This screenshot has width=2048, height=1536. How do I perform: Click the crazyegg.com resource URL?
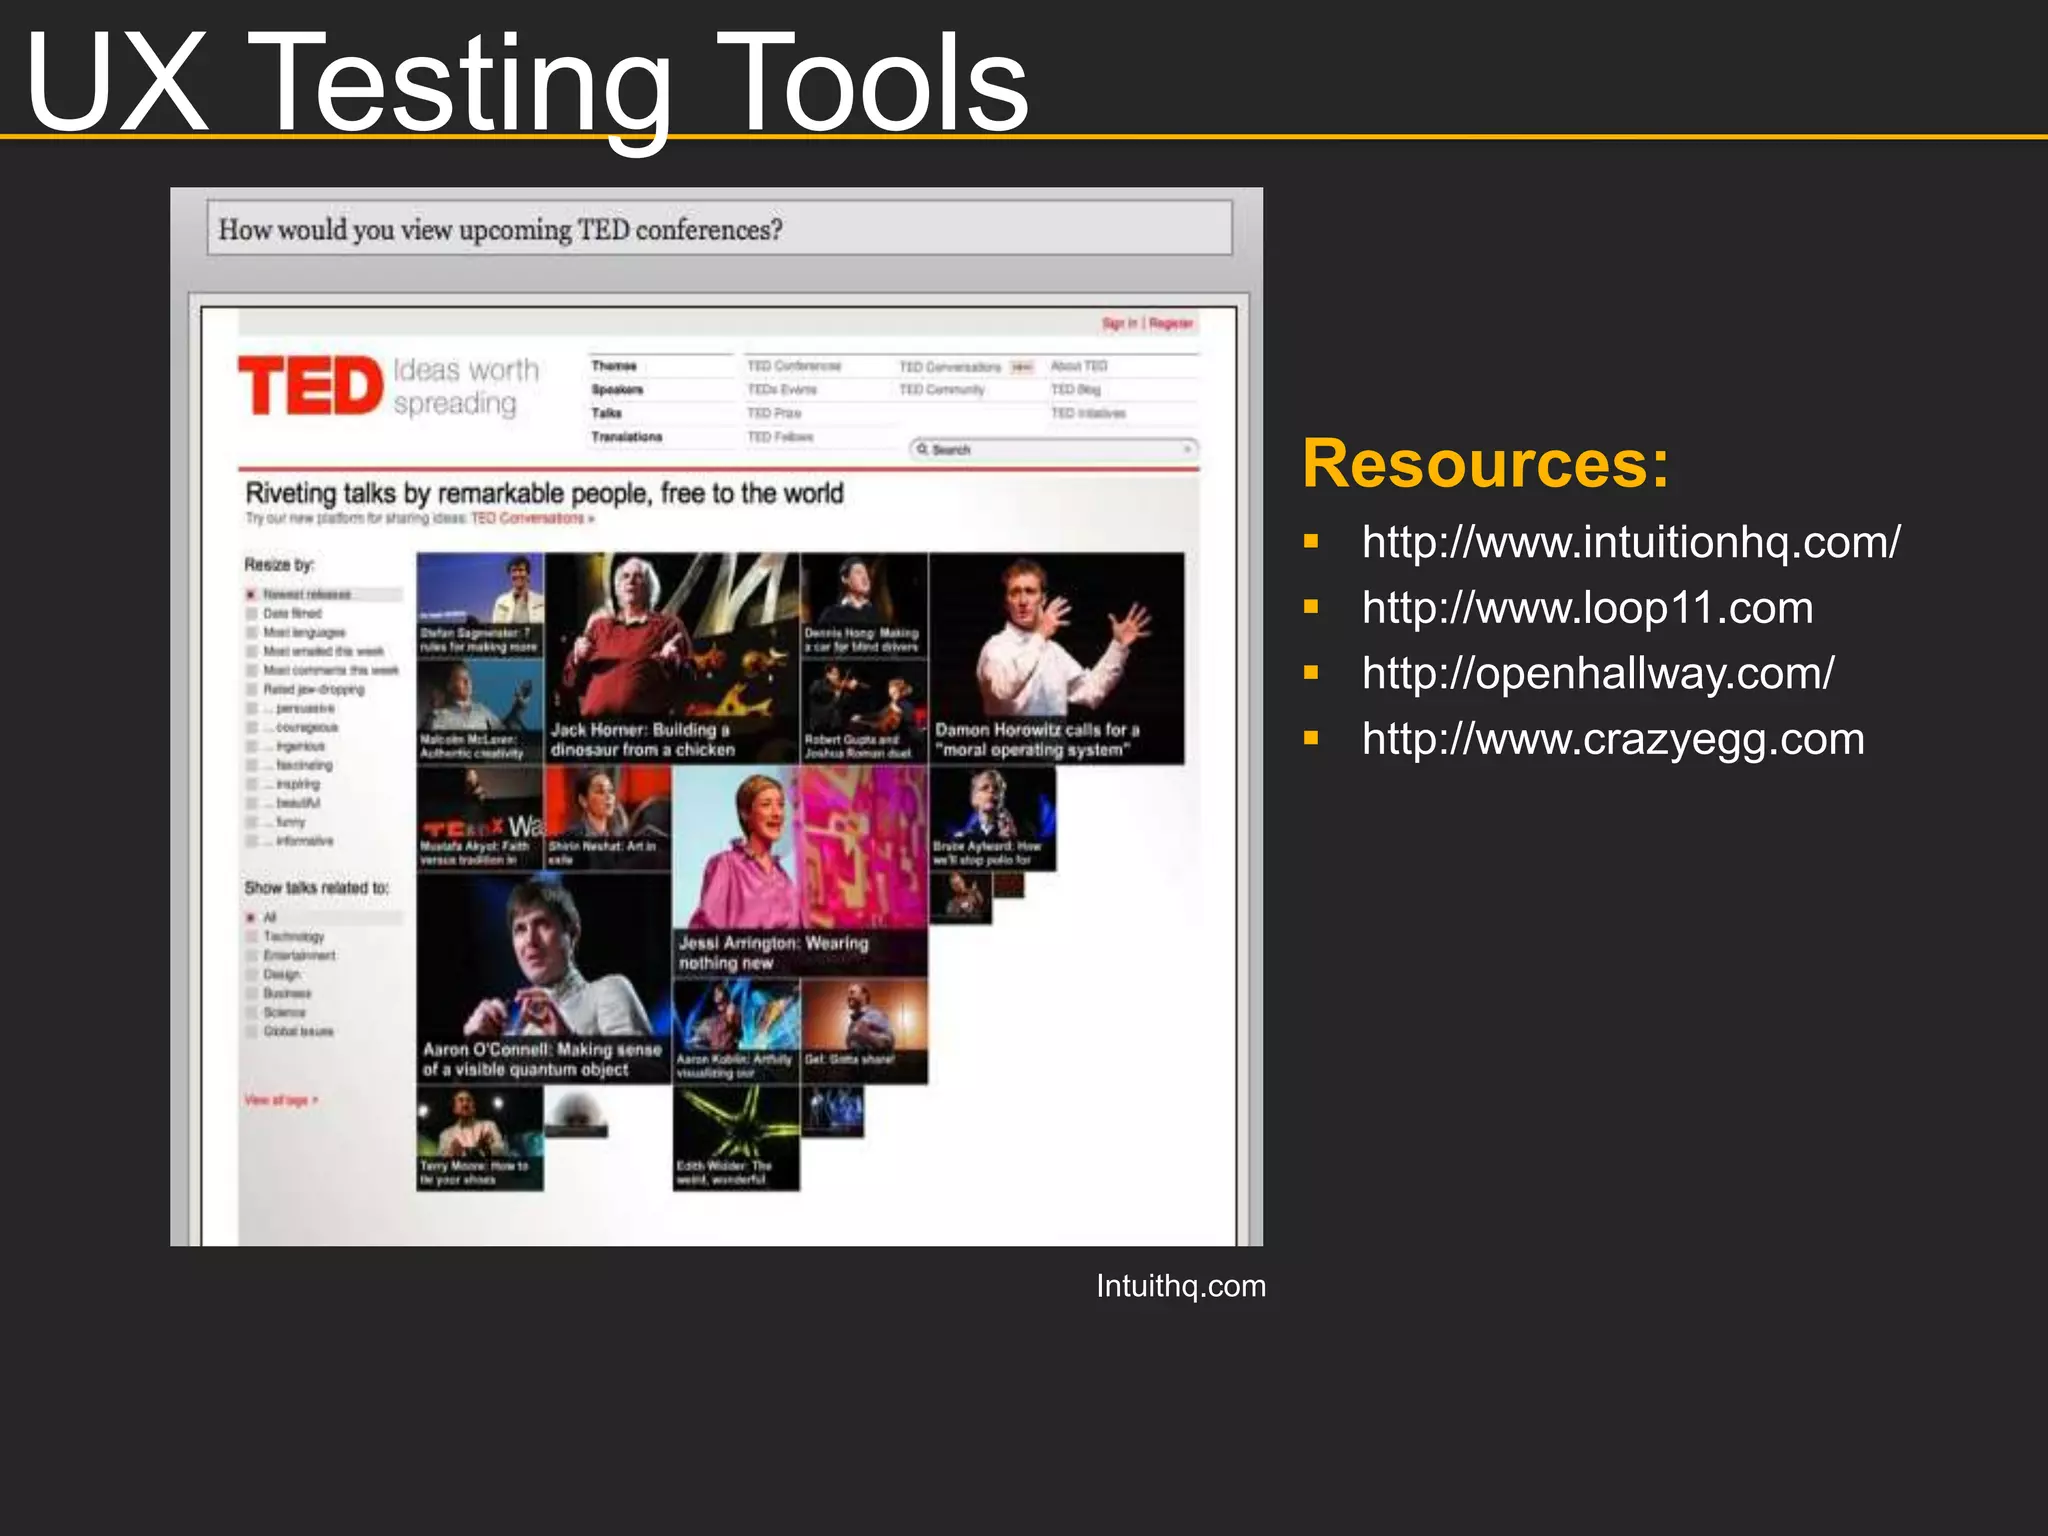point(1613,739)
